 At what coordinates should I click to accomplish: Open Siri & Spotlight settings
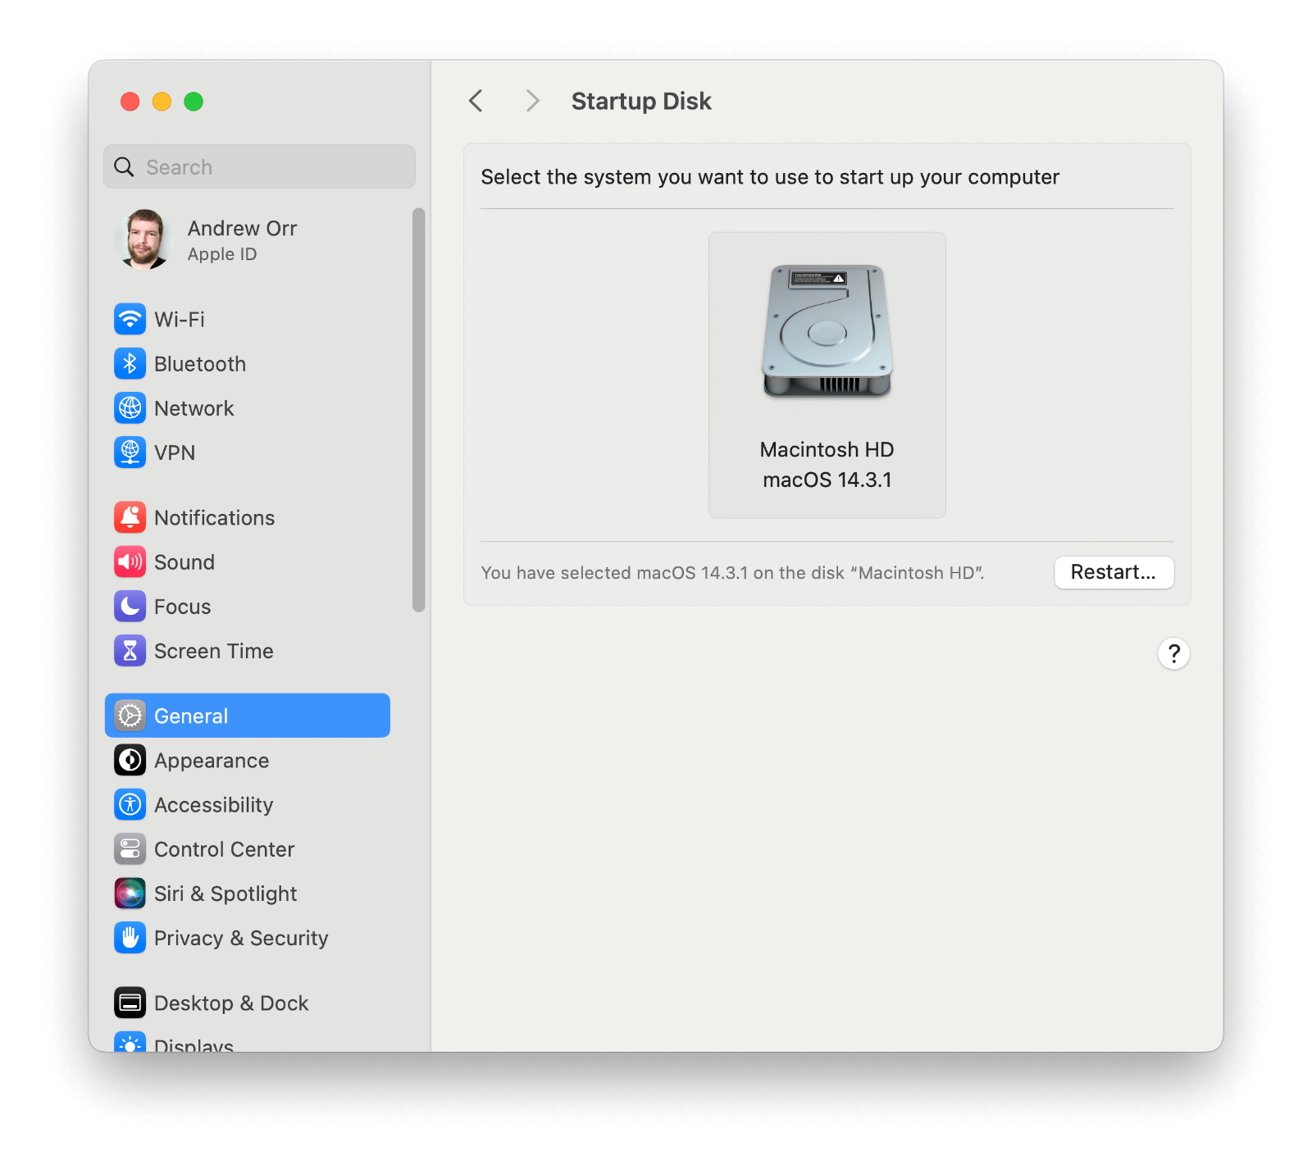click(130, 893)
